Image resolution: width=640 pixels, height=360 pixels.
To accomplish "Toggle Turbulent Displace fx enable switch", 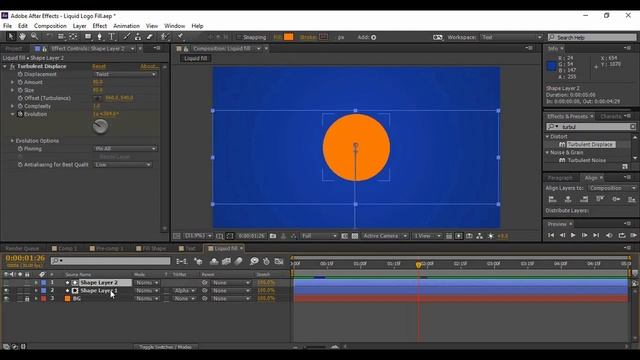I will coord(12,66).
